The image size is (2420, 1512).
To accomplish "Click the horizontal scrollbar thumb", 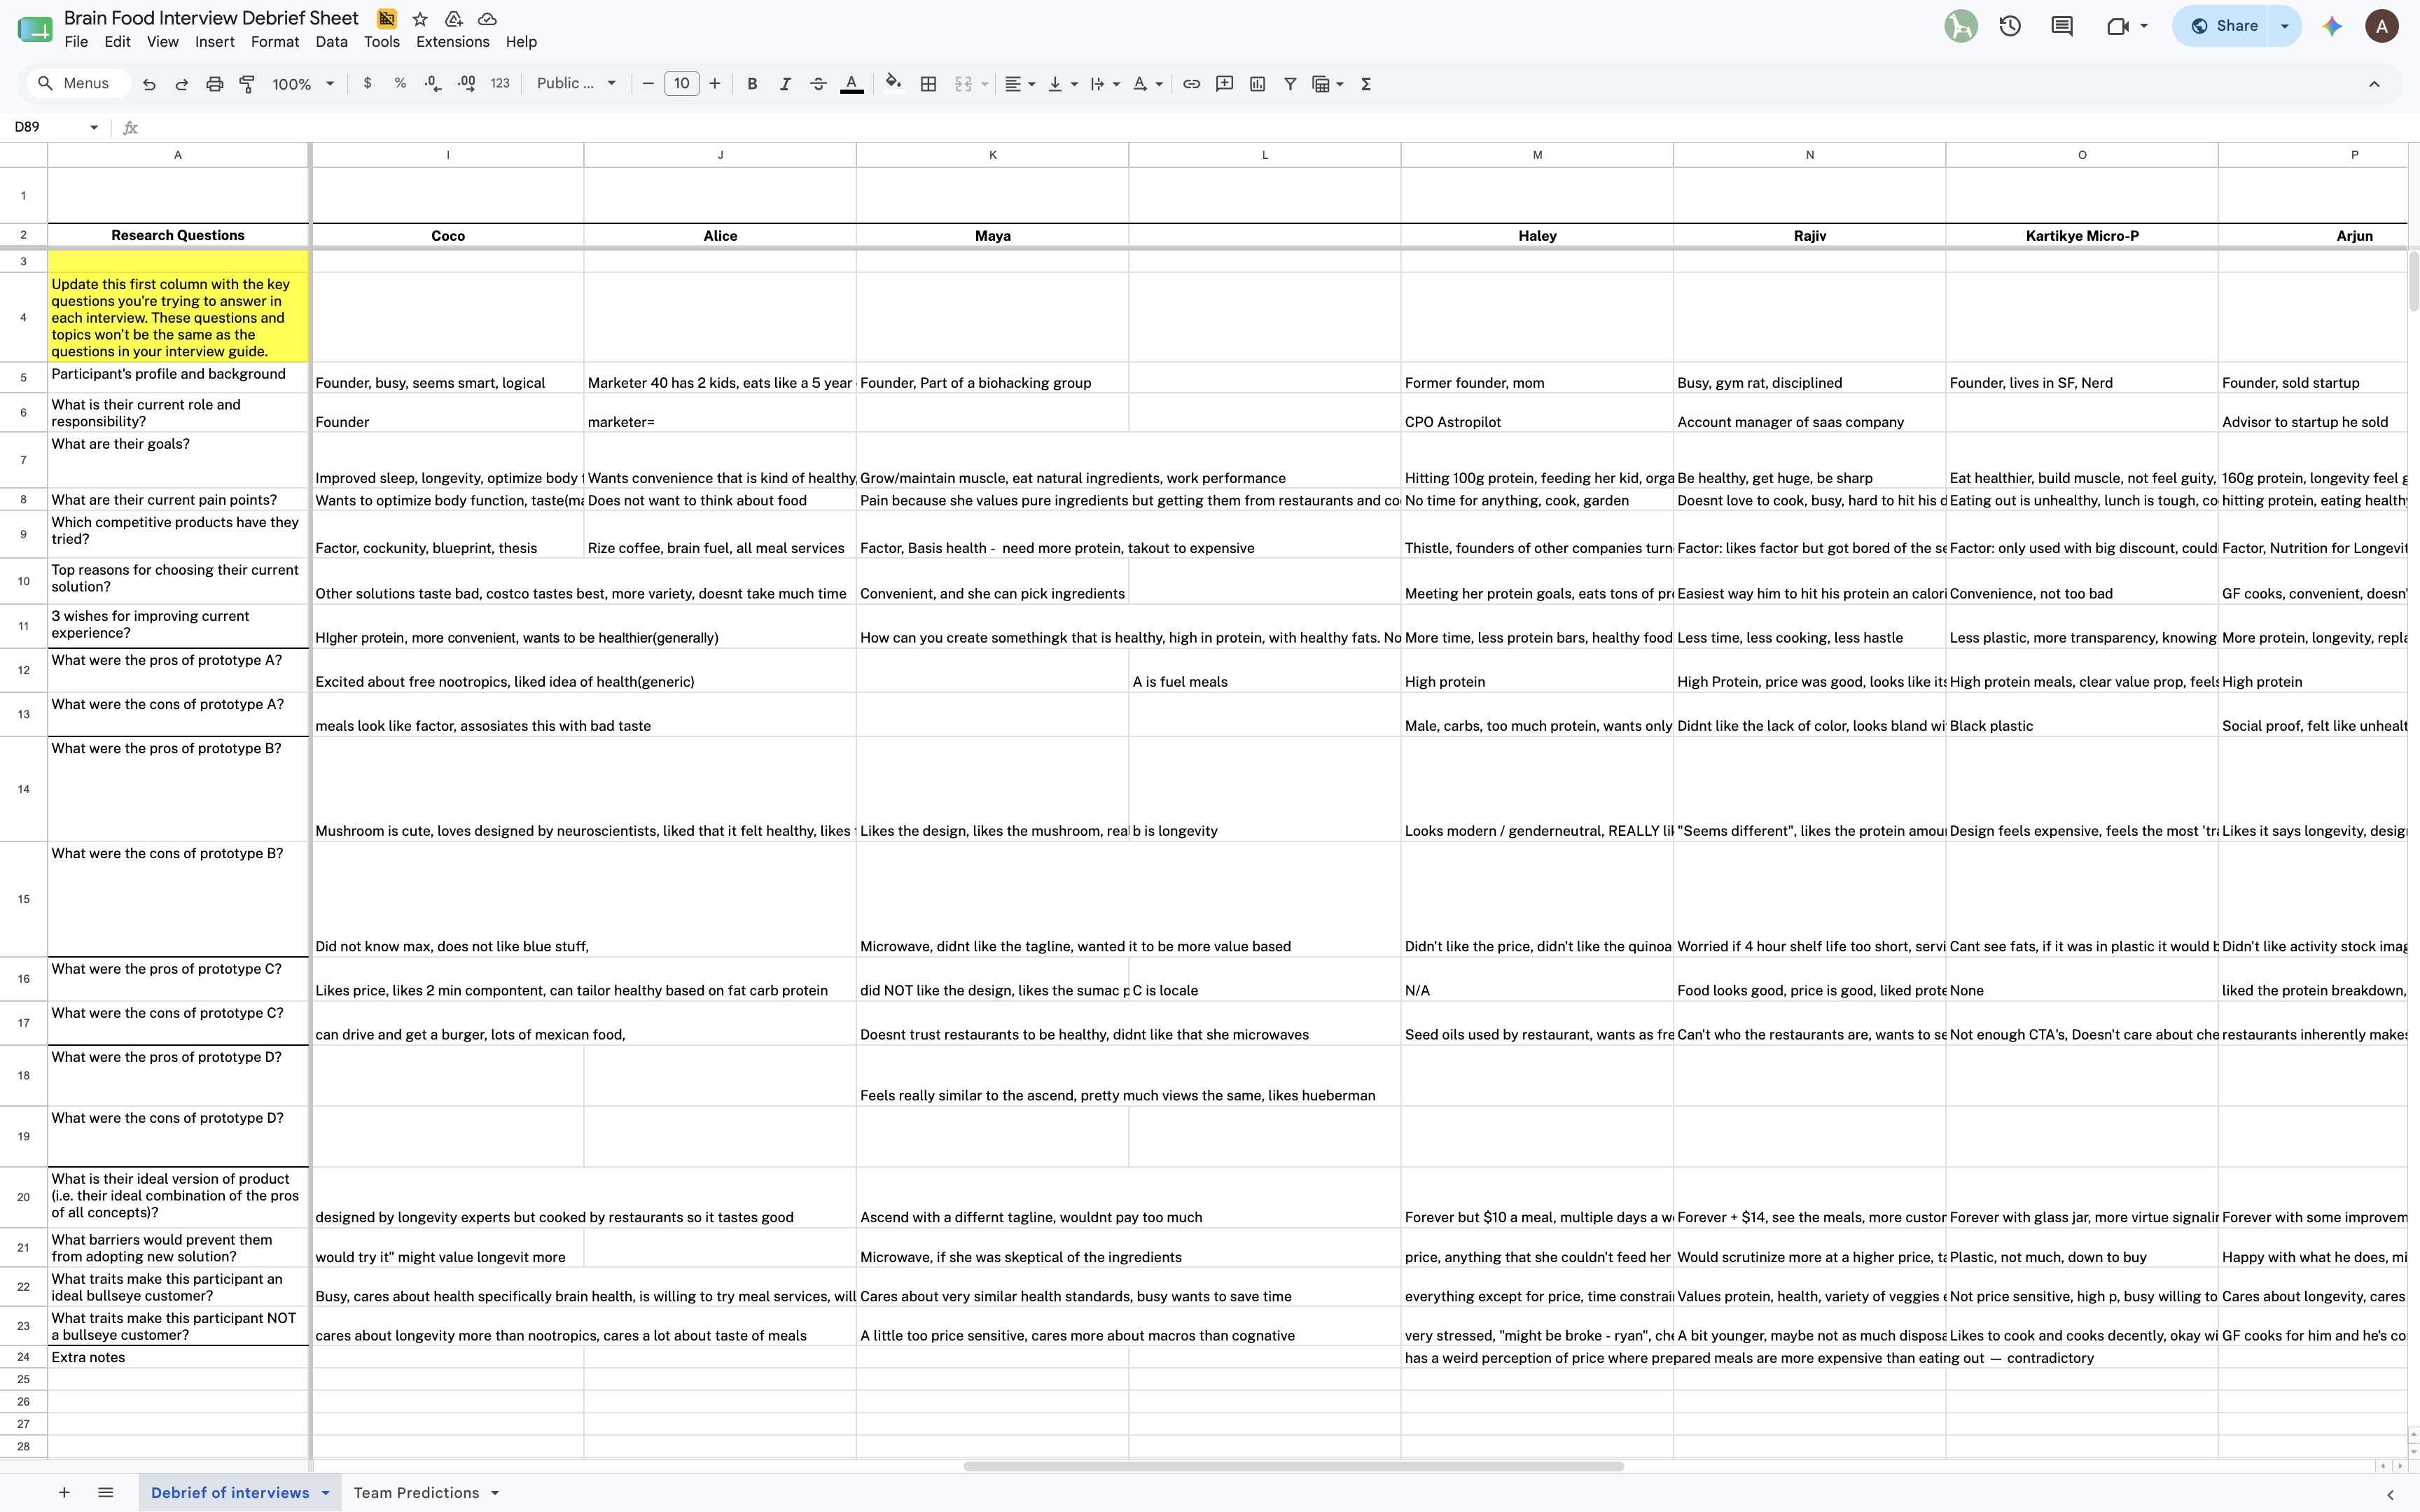I will point(1293,1467).
